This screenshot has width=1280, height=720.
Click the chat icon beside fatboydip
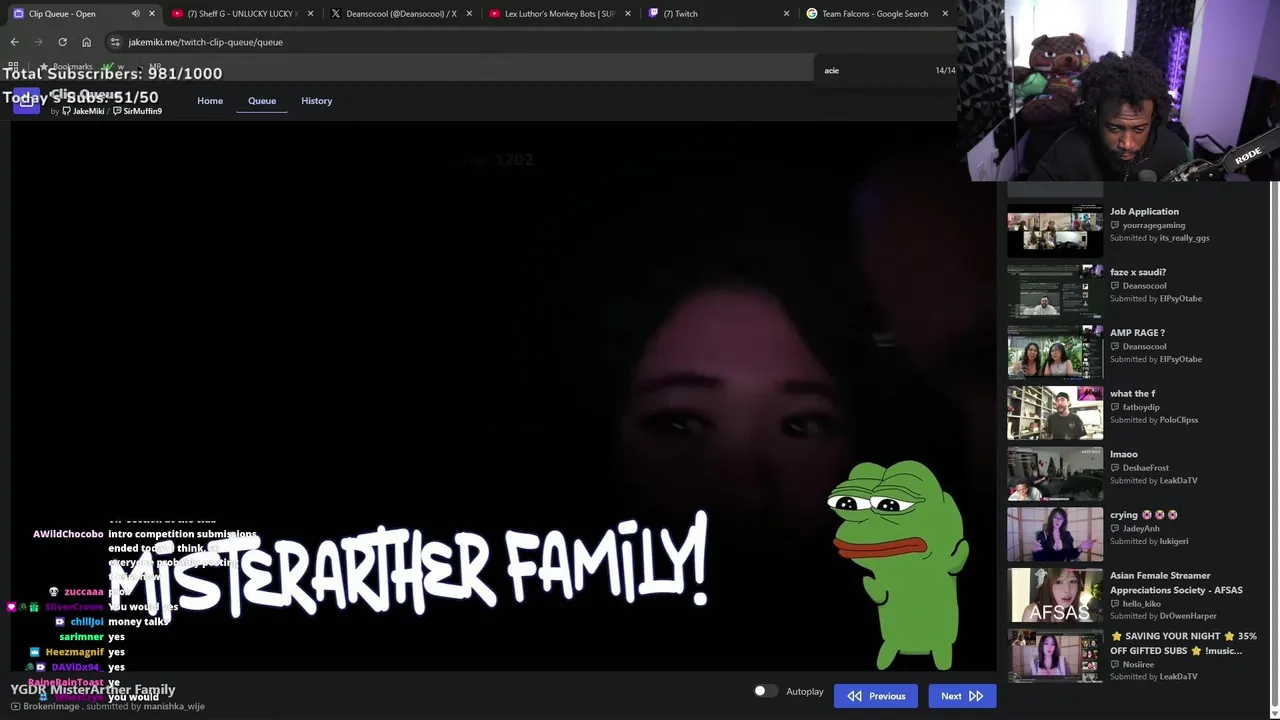[x=1115, y=408]
